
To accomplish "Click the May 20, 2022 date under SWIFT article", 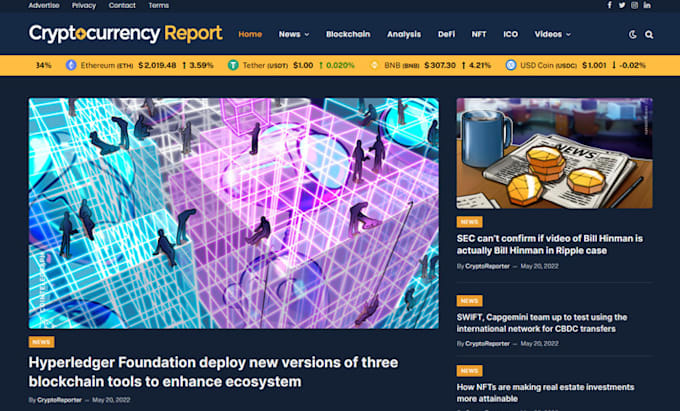I will point(539,344).
